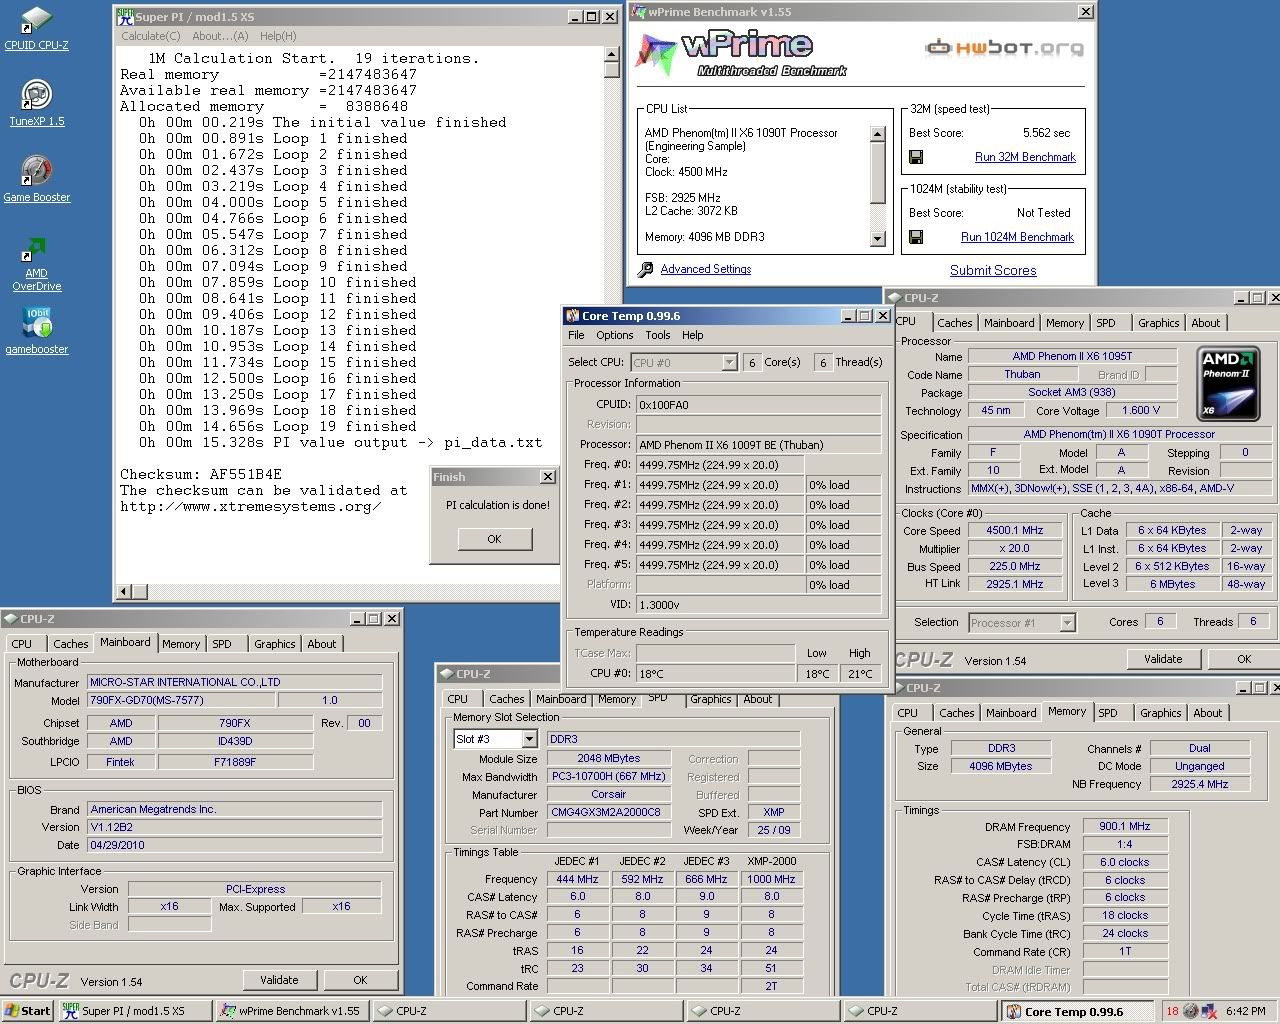Open Mainboard tab in the CPU-Z processor window

pos(1009,323)
